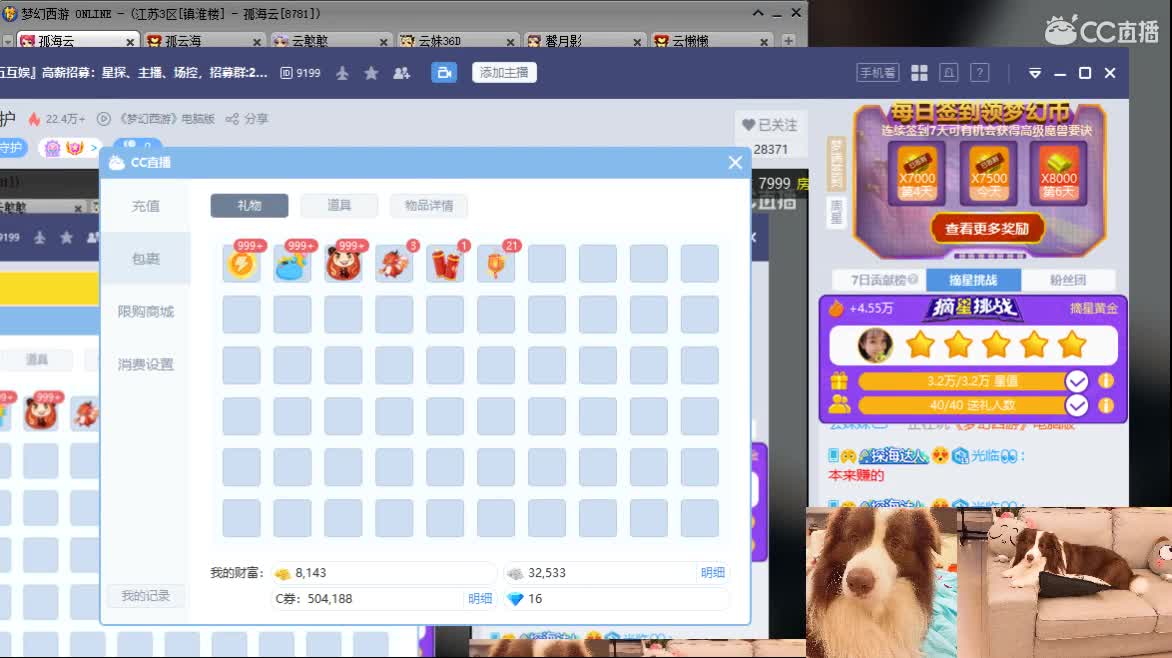Click the X7000 第4天 sign-in reward
Viewport: 1172px width, 658px height.
click(x=916, y=173)
